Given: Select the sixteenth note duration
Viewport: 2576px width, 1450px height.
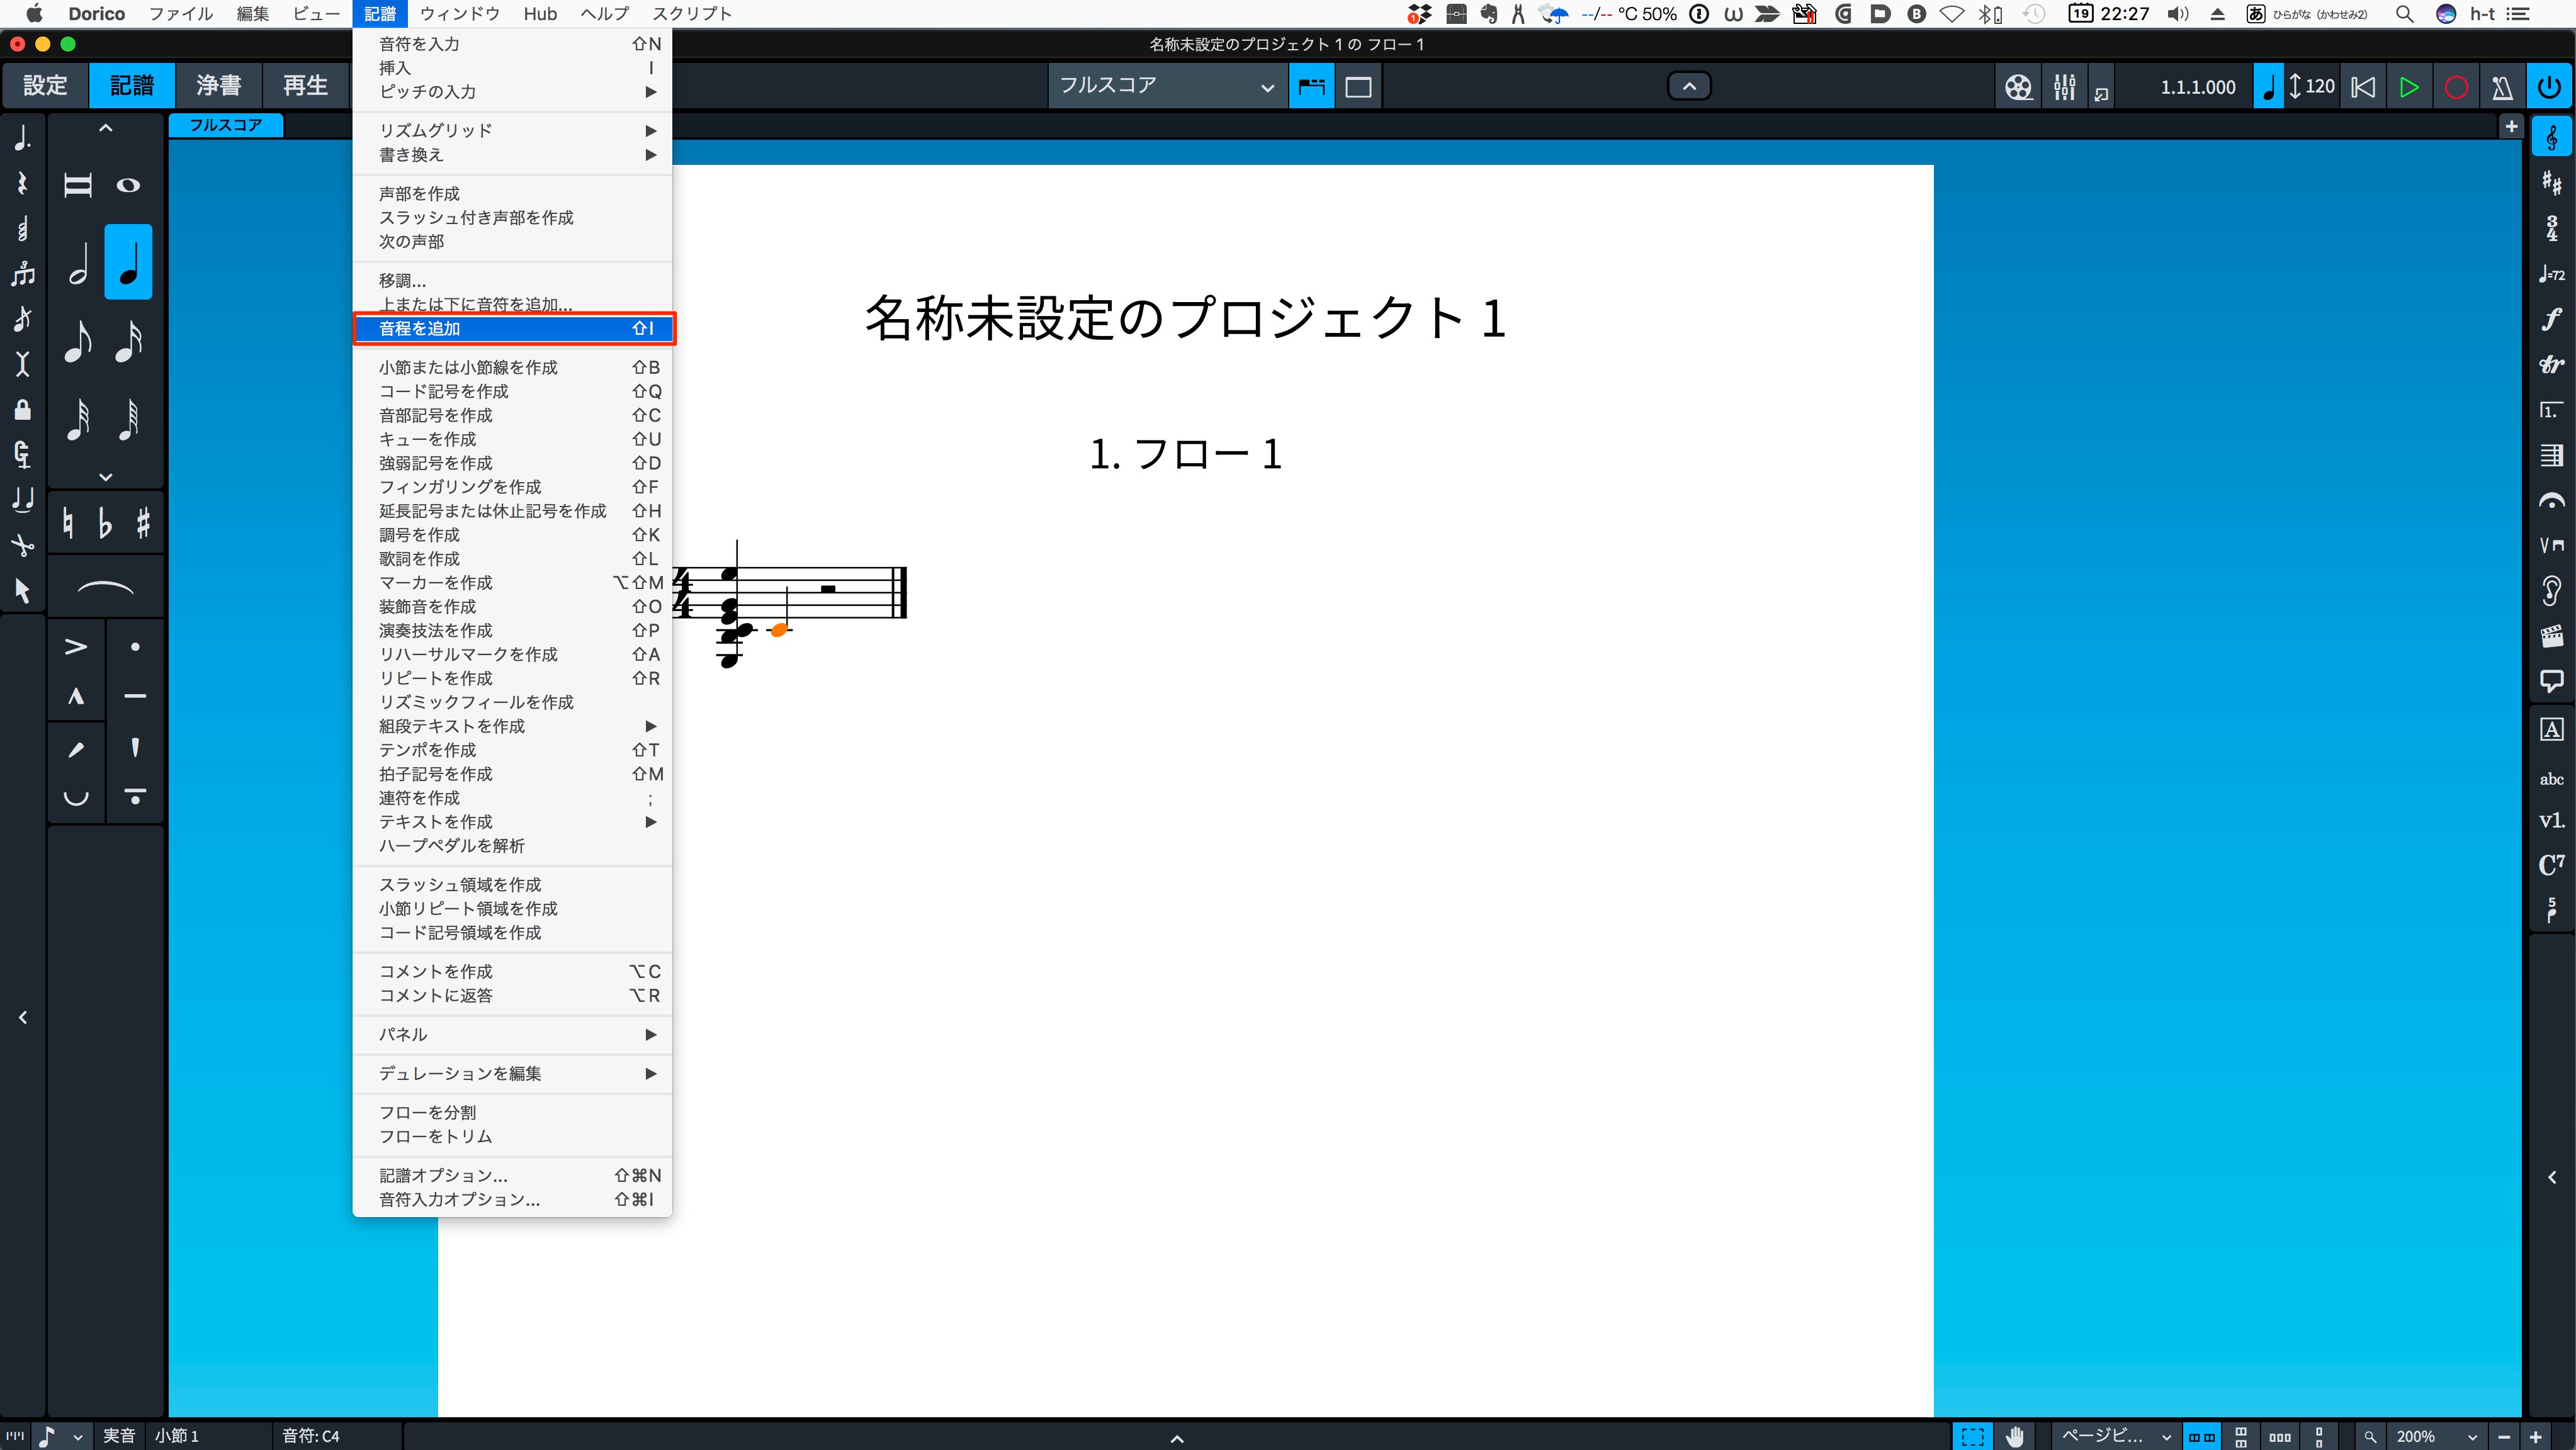Looking at the screenshot, I should [x=129, y=341].
